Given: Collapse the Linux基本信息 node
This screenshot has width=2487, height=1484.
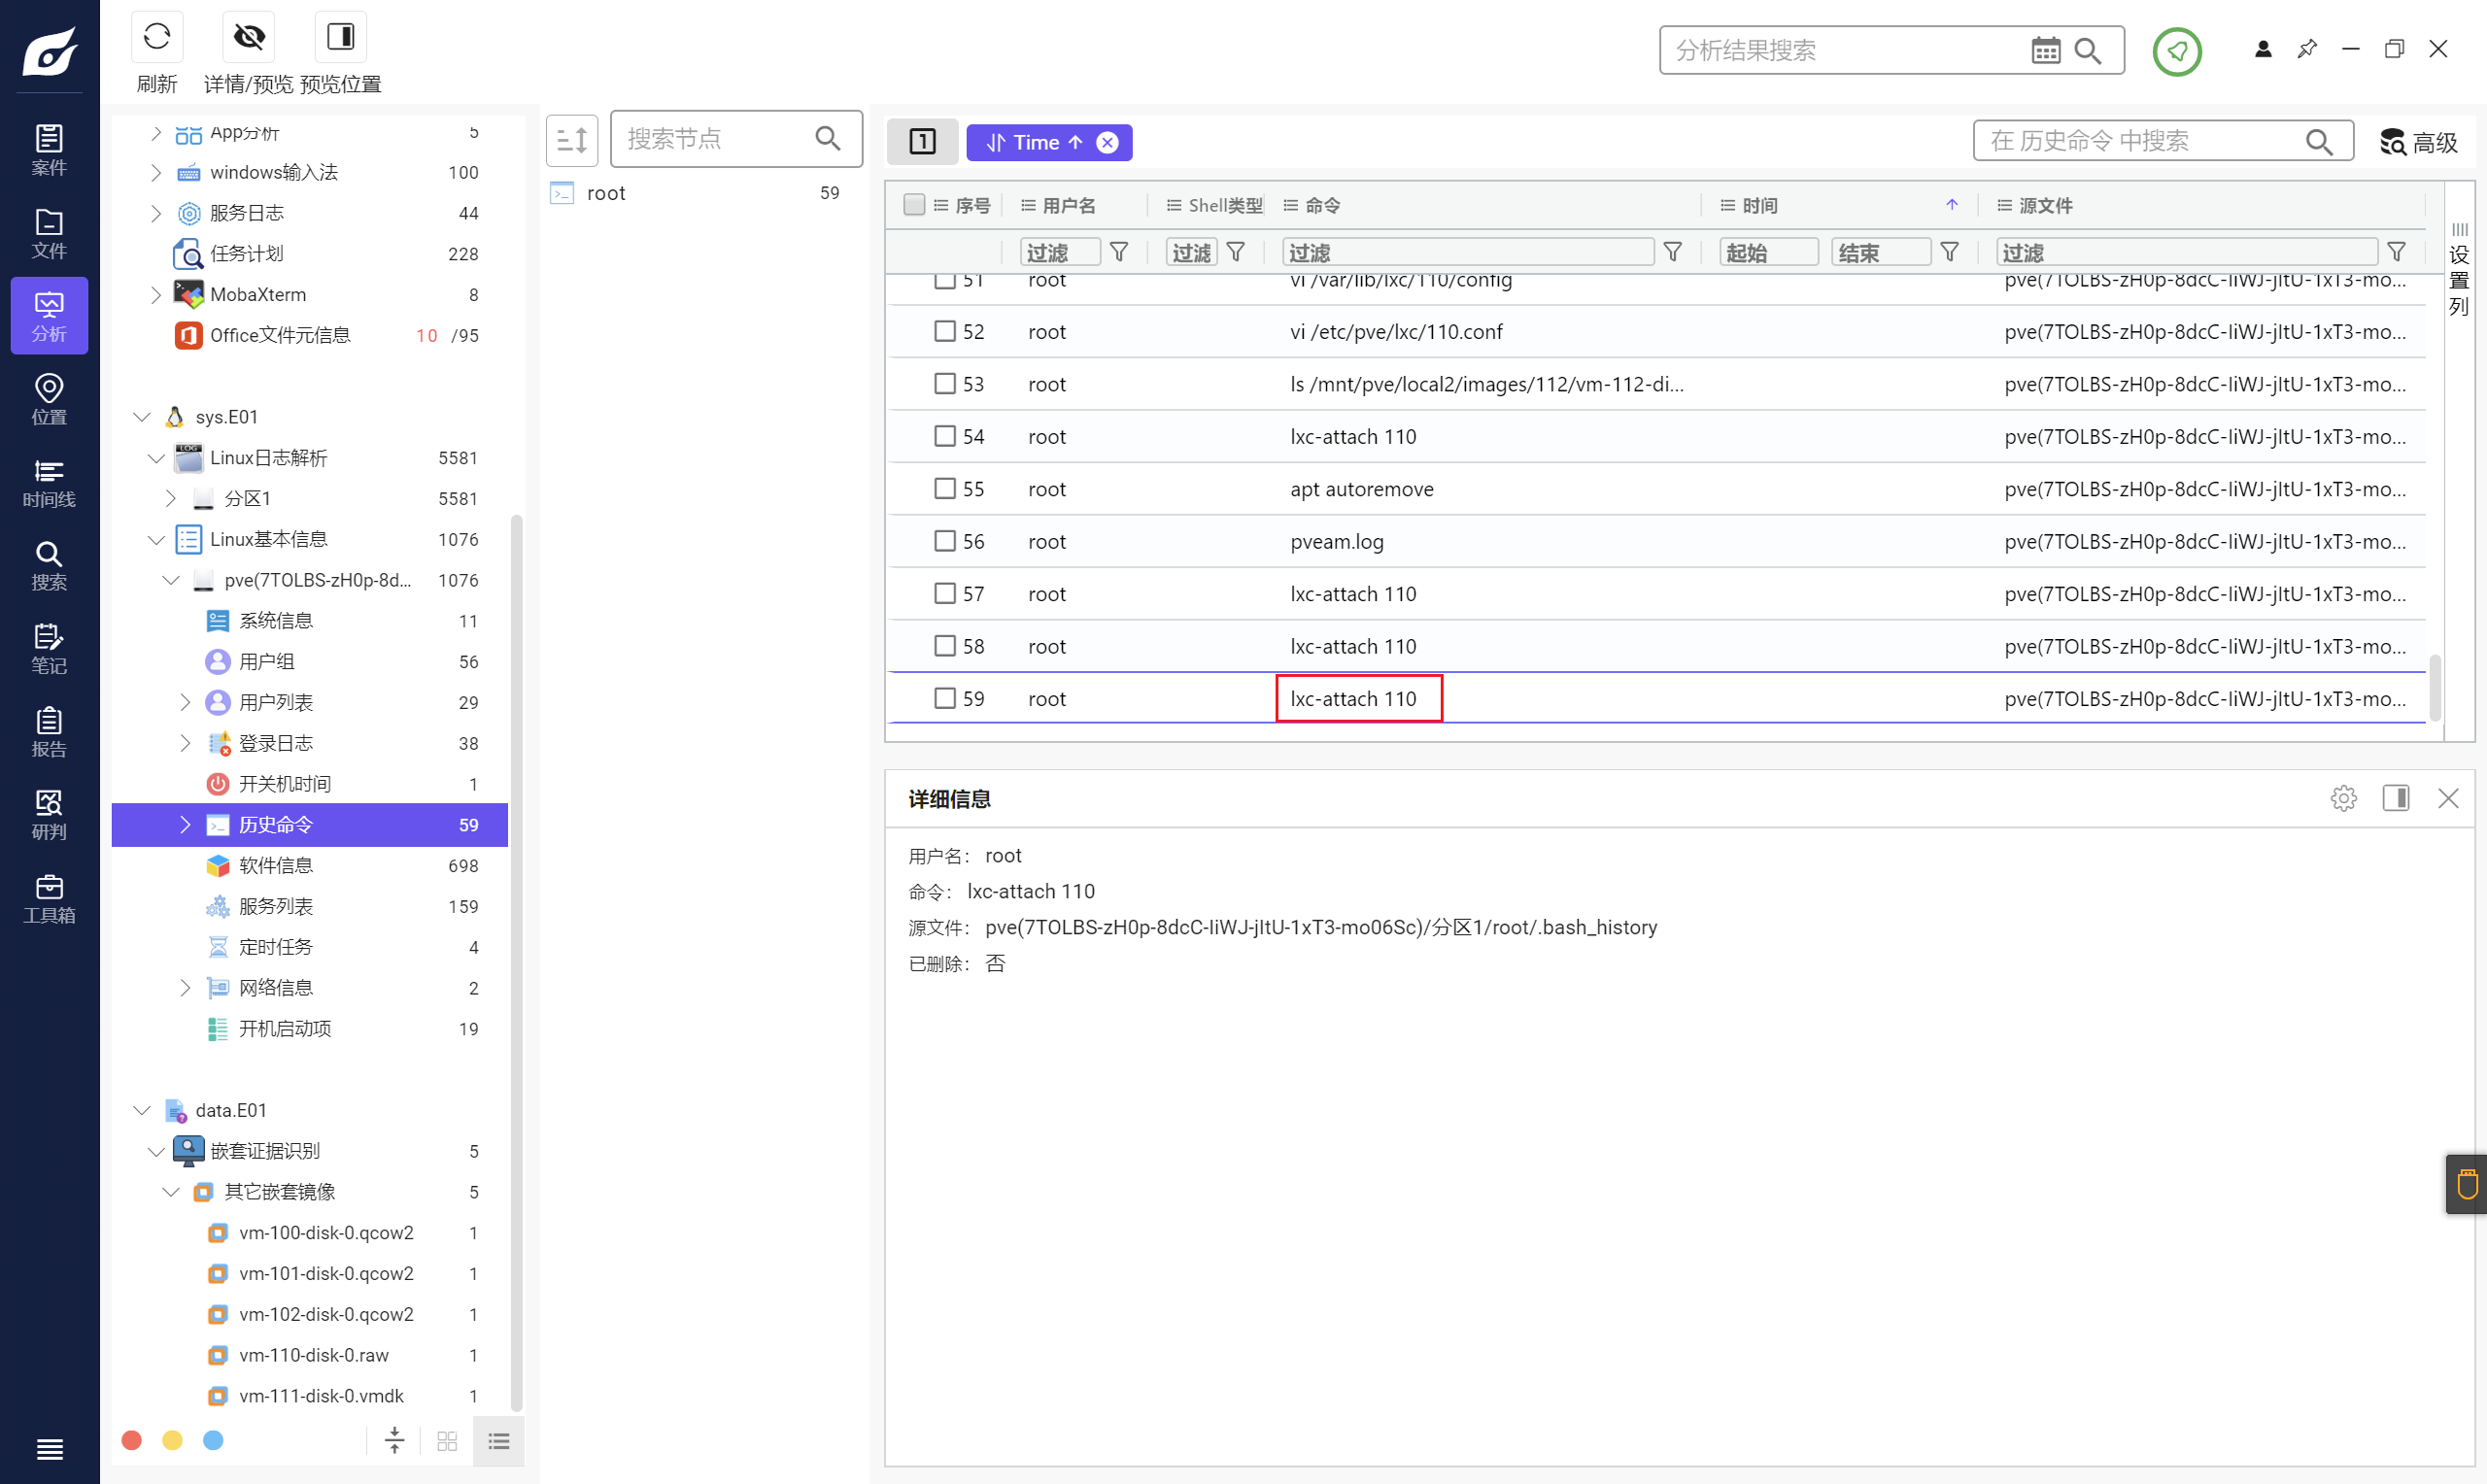Looking at the screenshot, I should [x=156, y=539].
